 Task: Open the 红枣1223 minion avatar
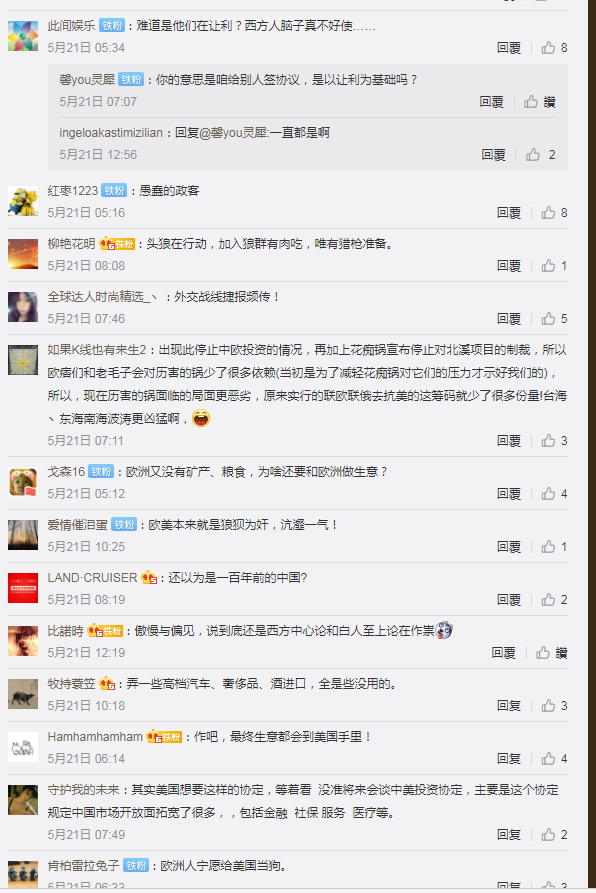click(23, 201)
